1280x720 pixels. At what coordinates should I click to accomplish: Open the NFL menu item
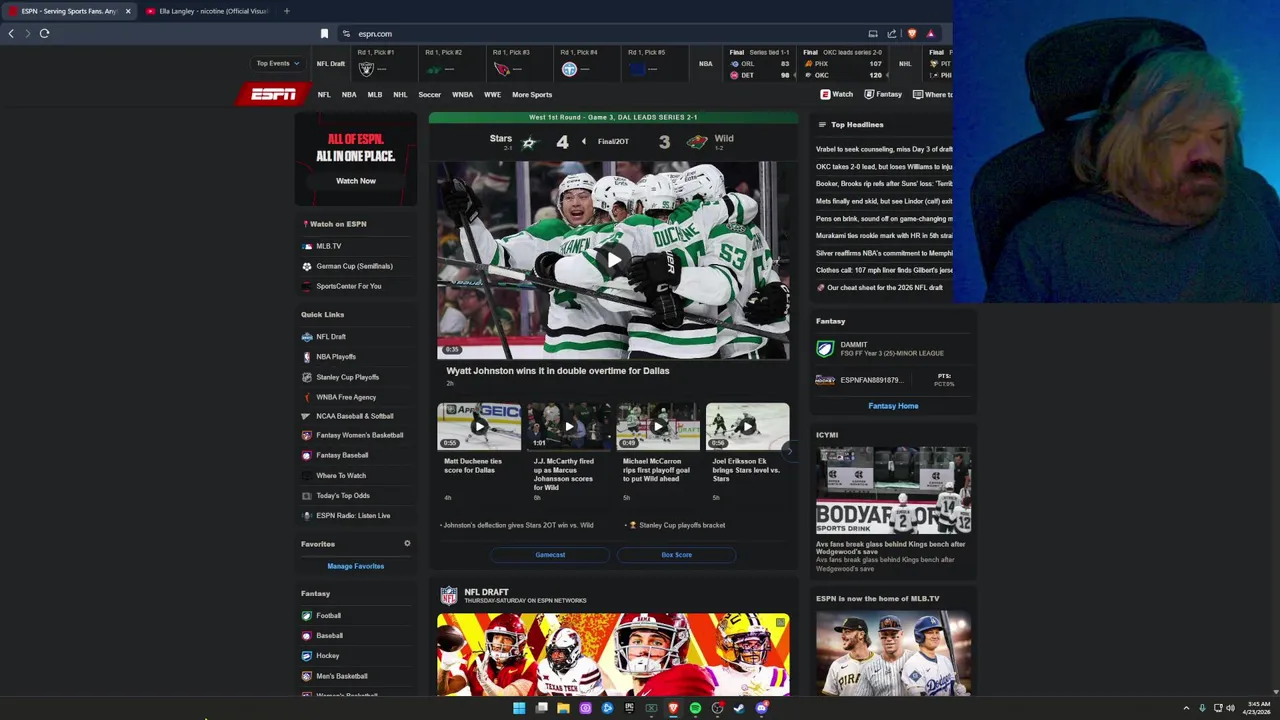(324, 95)
